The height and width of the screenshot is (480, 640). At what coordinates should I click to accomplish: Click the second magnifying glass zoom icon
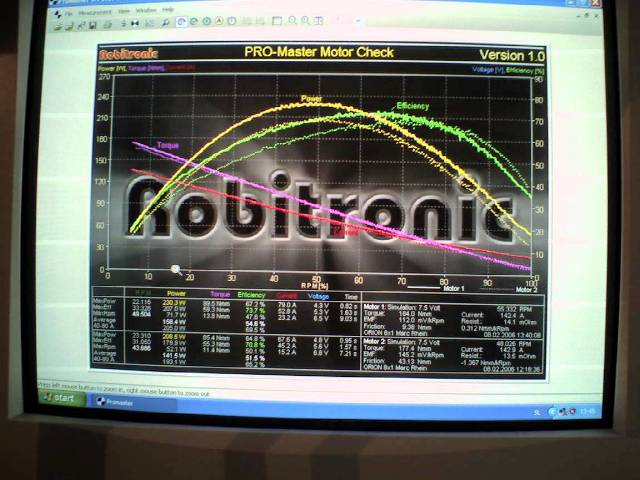pos(305,20)
